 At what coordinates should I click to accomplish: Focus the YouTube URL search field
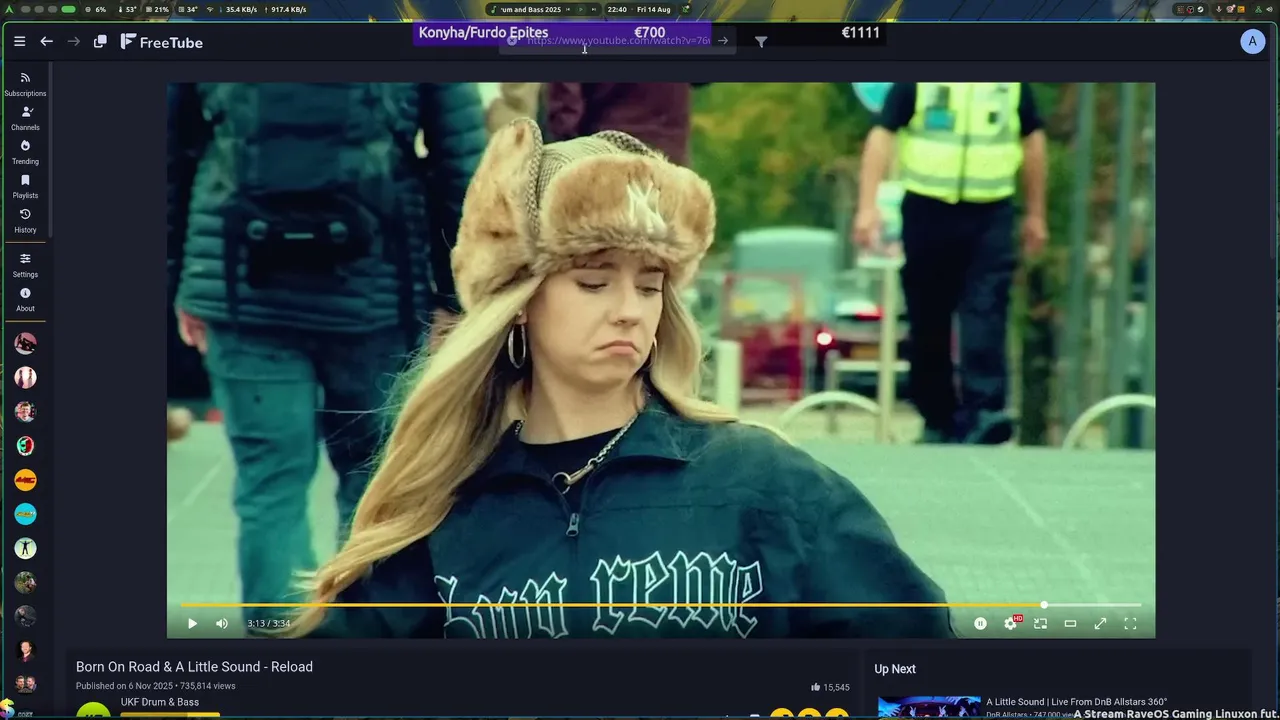click(618, 41)
